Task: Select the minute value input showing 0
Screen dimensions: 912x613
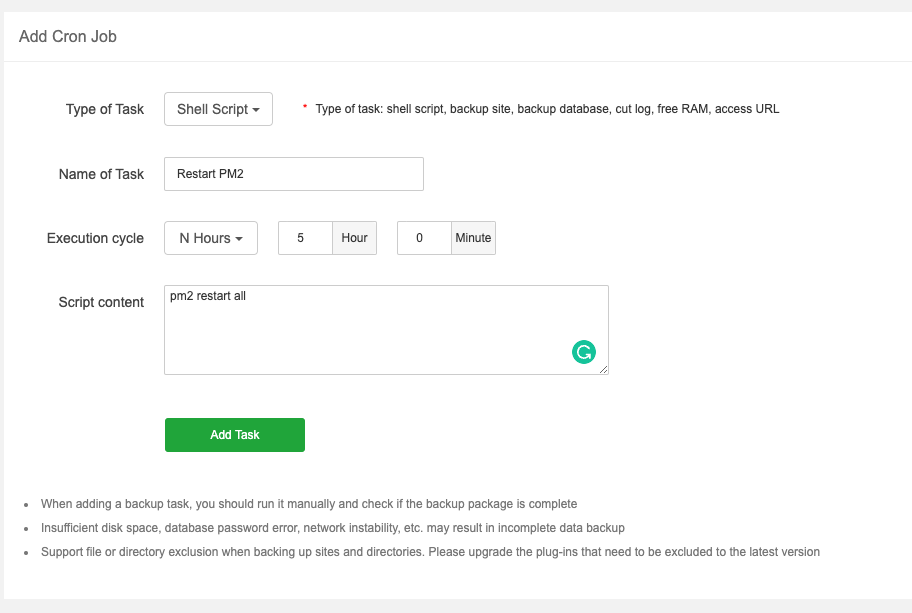Action: pyautogui.click(x=424, y=238)
